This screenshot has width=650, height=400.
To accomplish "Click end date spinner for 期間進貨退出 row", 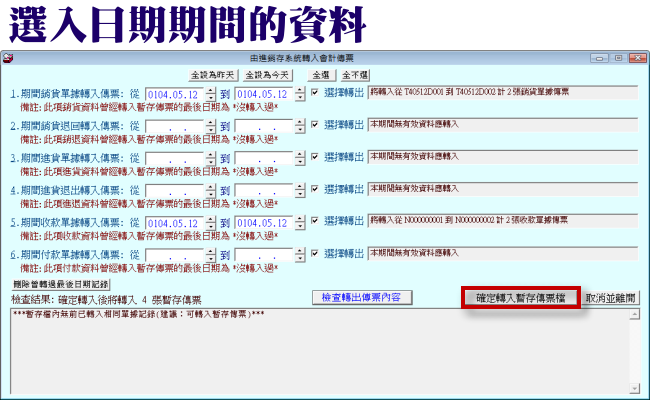I will pyautogui.click(x=298, y=190).
